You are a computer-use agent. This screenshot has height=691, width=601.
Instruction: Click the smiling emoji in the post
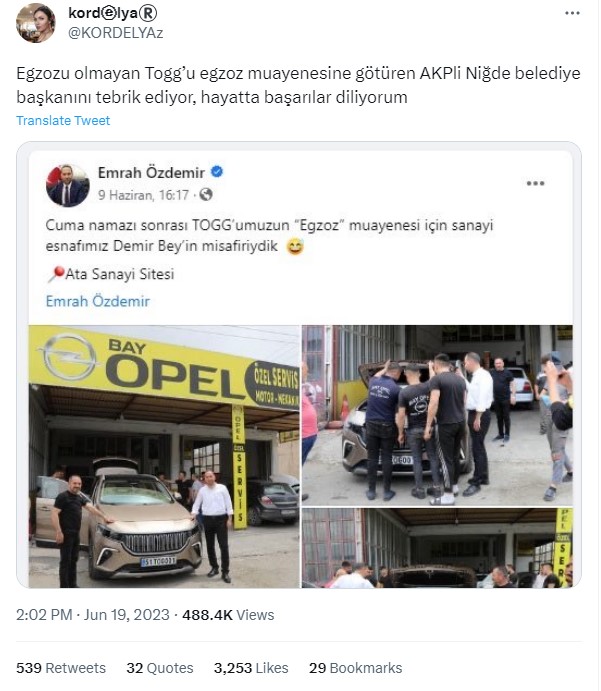[x=295, y=246]
